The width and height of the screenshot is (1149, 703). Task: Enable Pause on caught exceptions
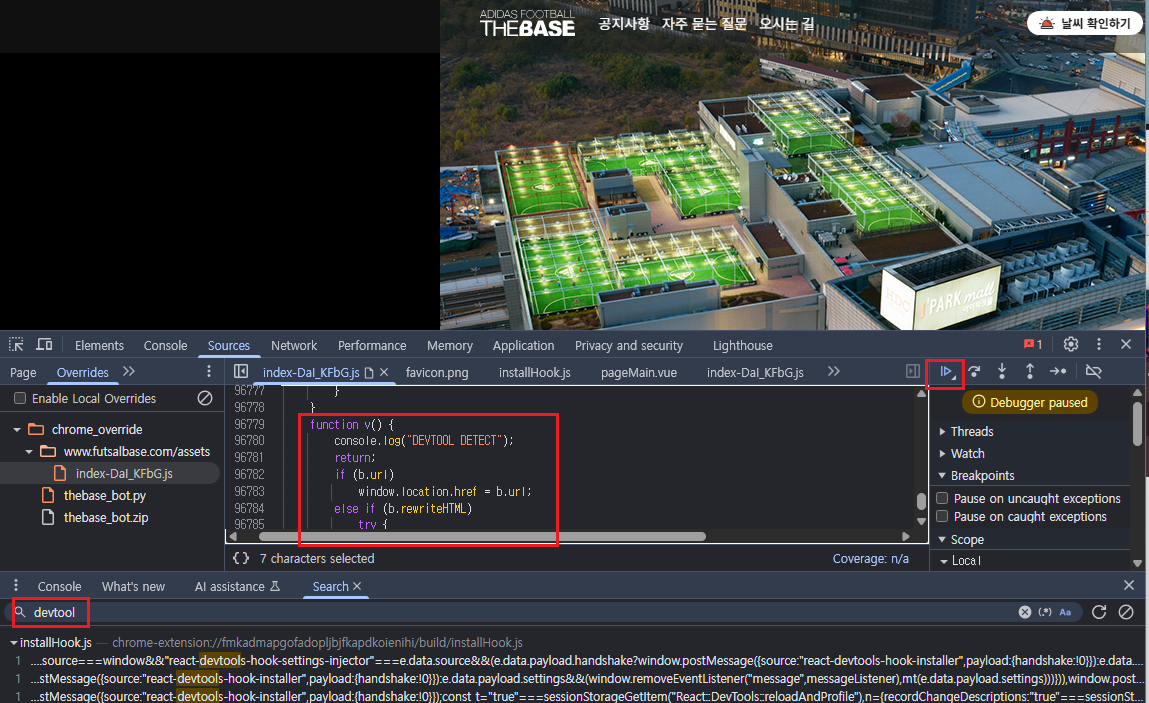point(941,517)
